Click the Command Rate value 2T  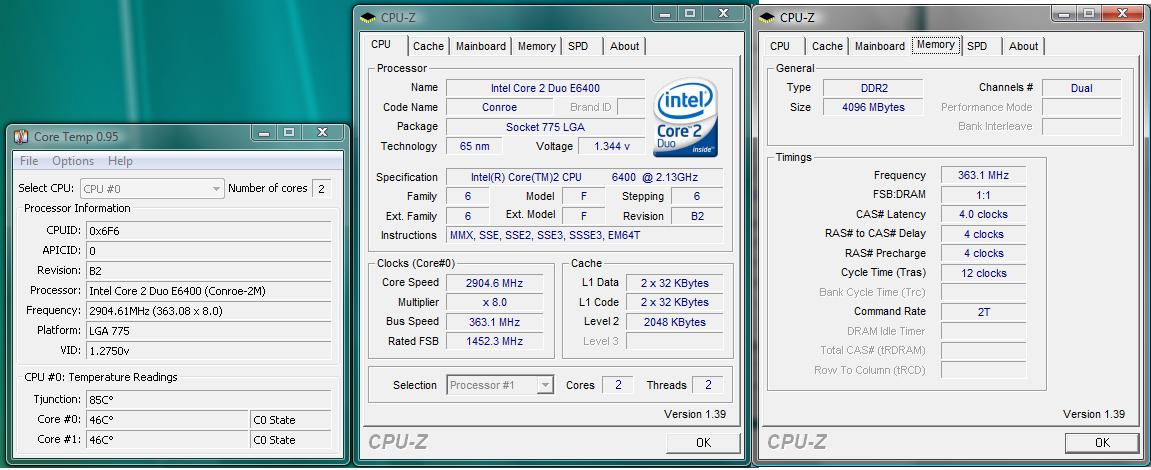tap(984, 312)
